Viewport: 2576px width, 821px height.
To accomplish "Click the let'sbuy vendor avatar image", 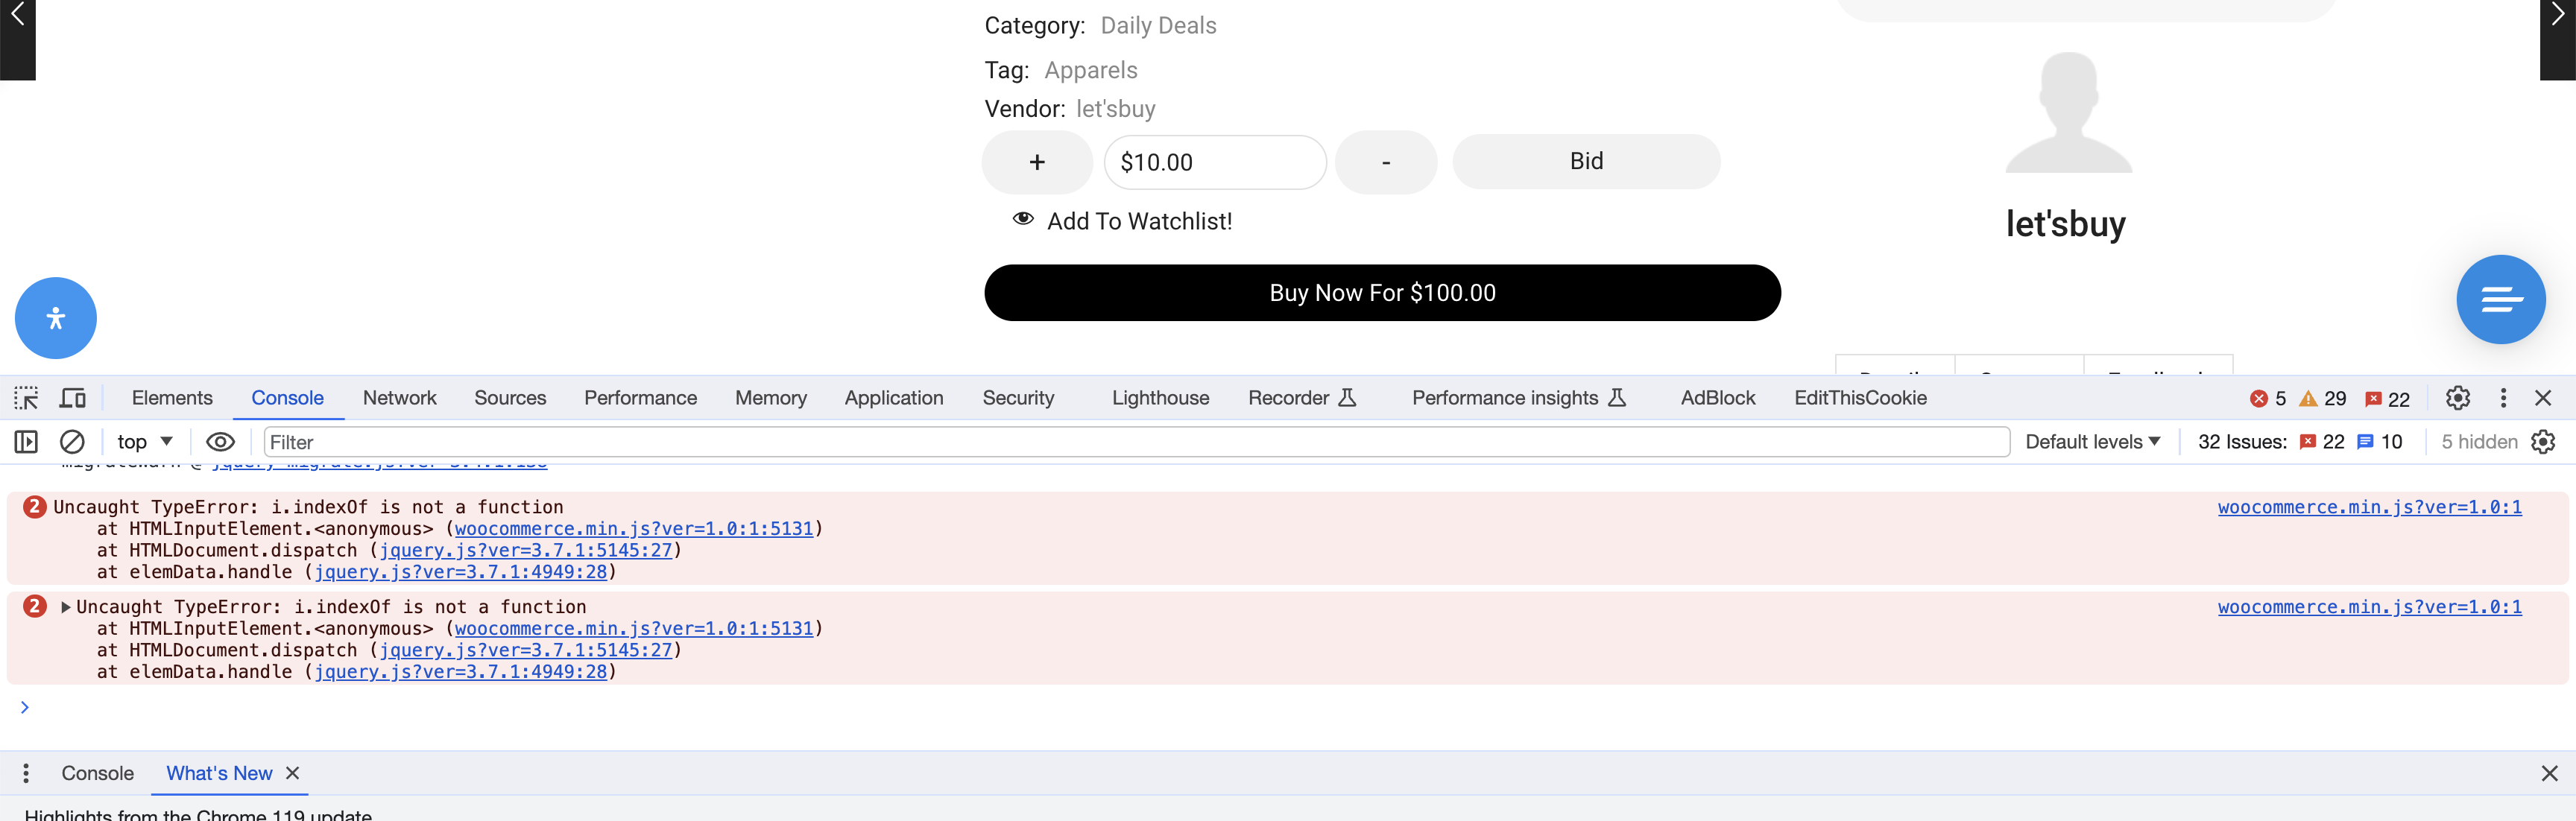I will pyautogui.click(x=2068, y=112).
